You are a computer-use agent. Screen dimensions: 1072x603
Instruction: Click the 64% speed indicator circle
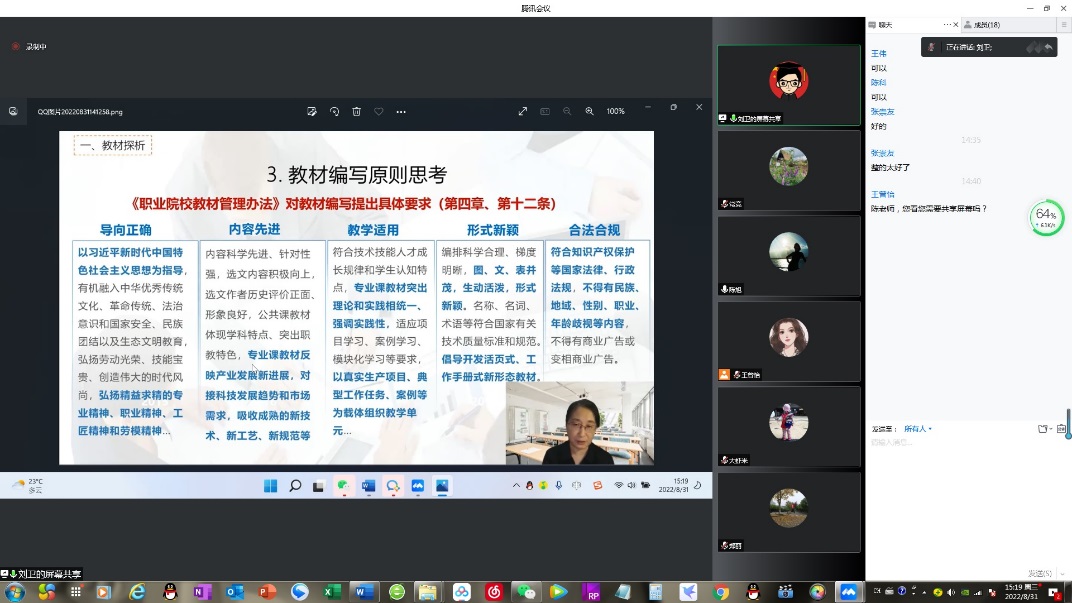1046,217
